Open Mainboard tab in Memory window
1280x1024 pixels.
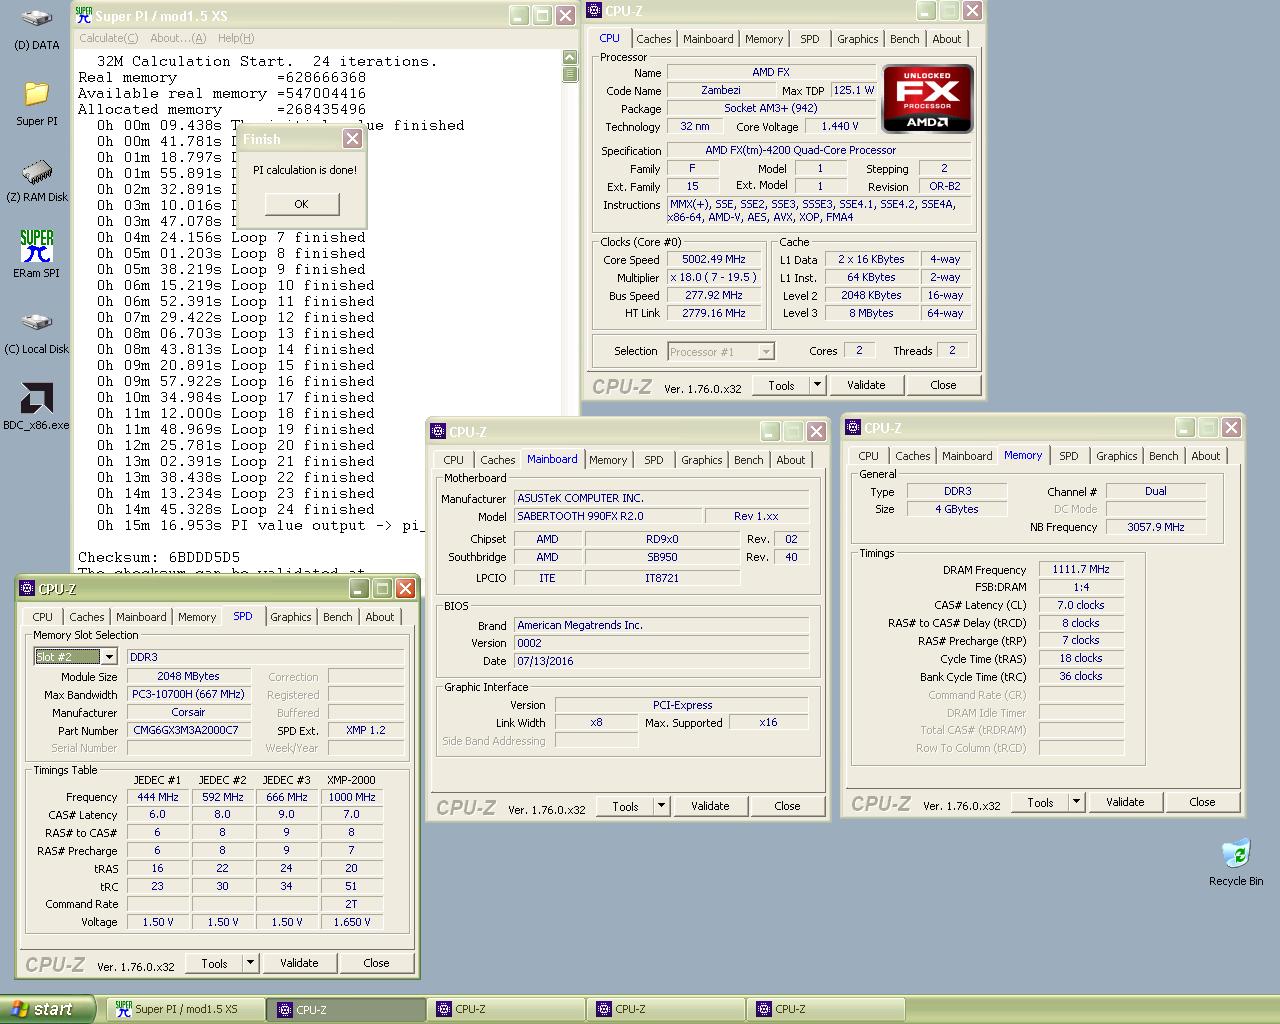(967, 456)
